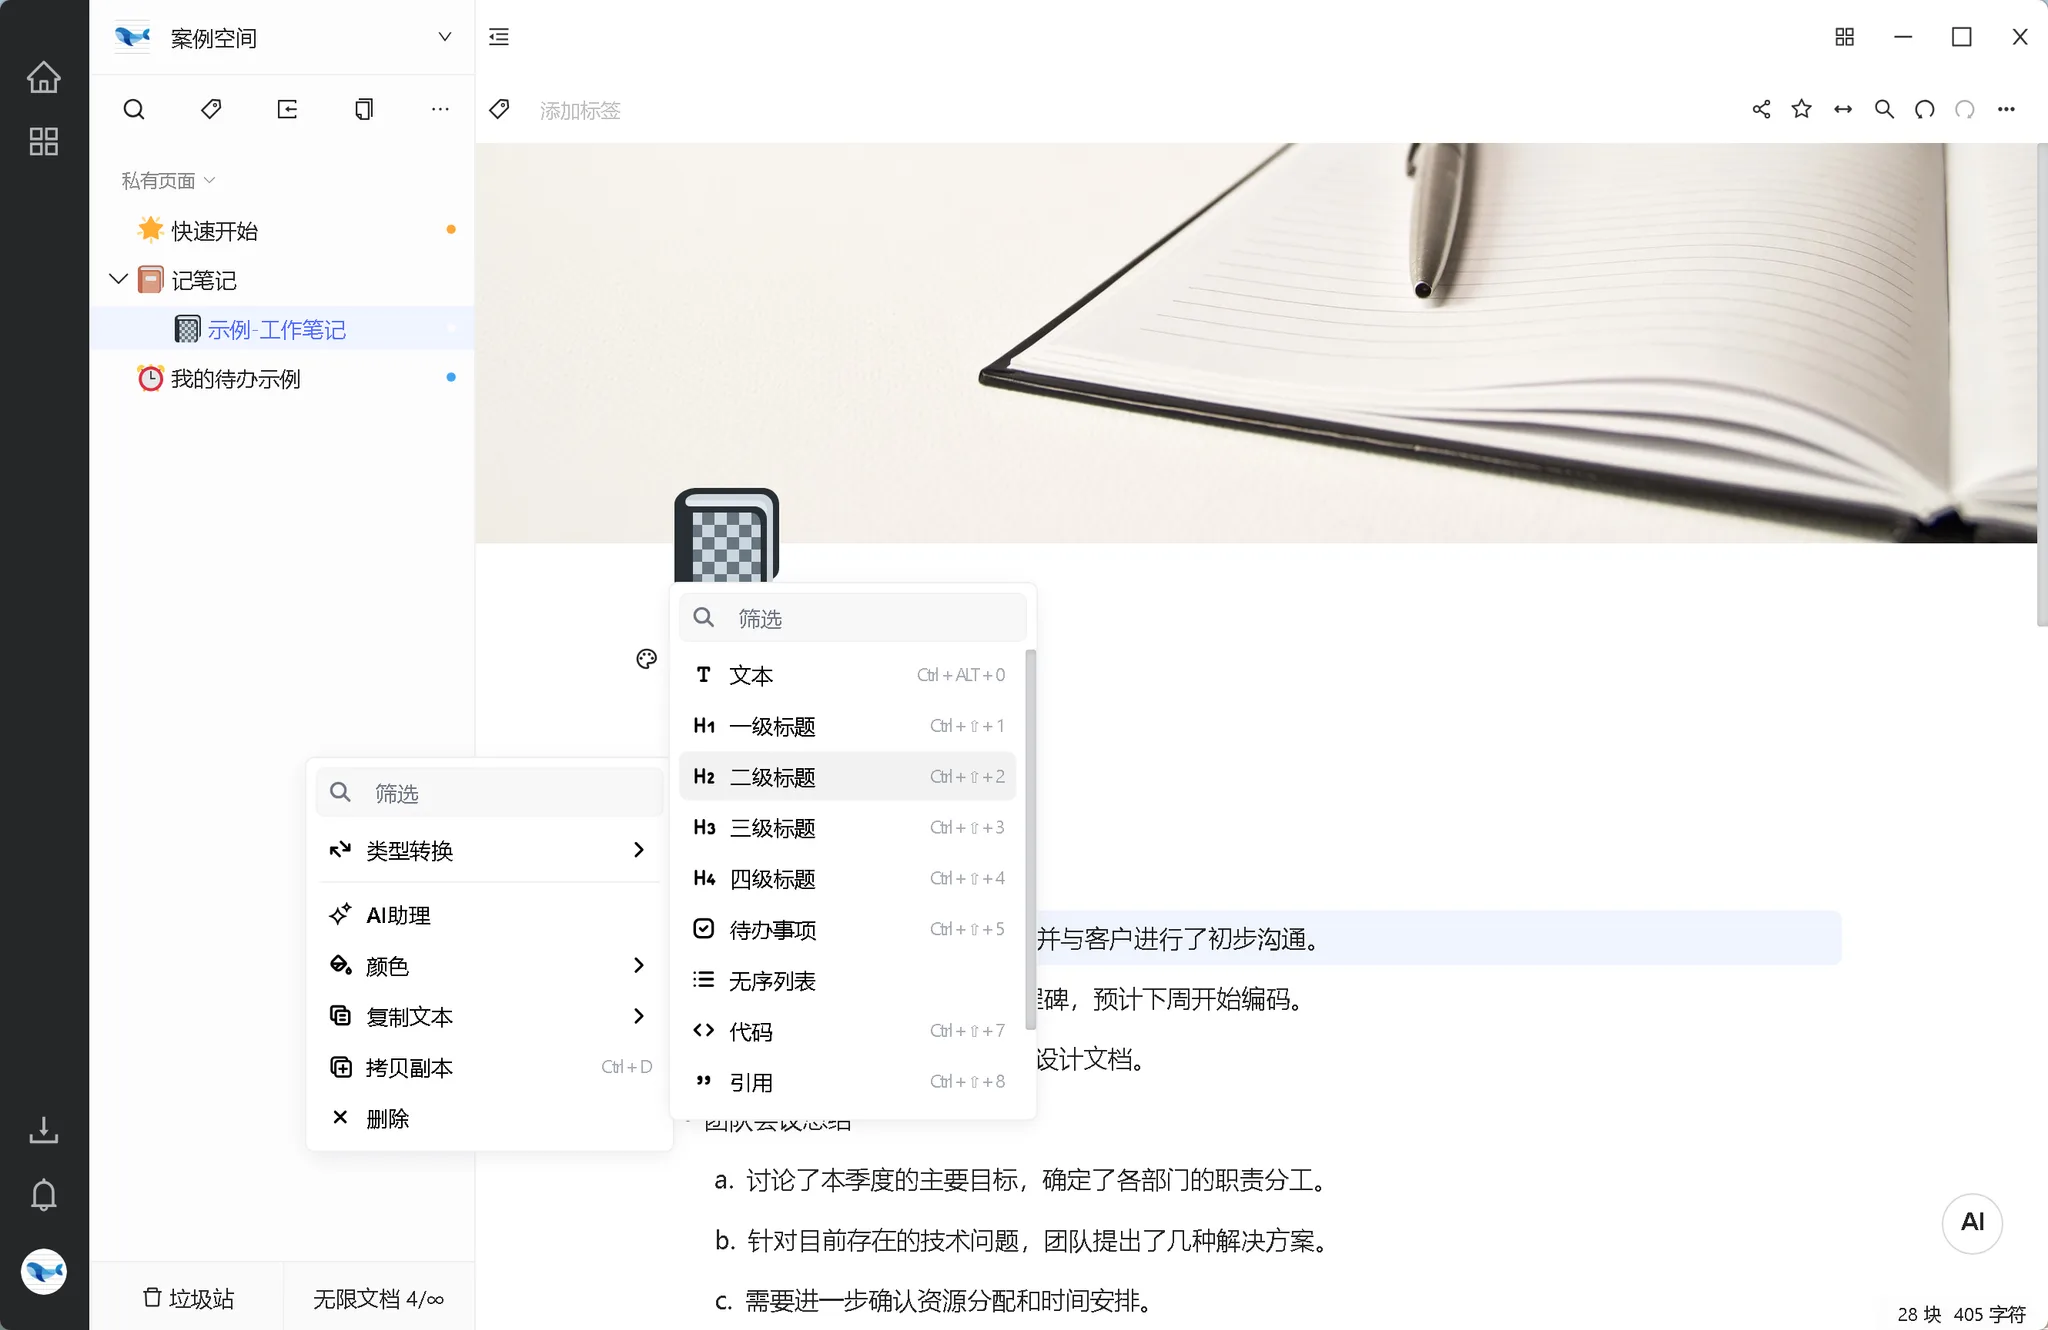Click list item 针对目前存在的技术问题
Screen dimensions: 2048x1330
tap(1037, 1241)
